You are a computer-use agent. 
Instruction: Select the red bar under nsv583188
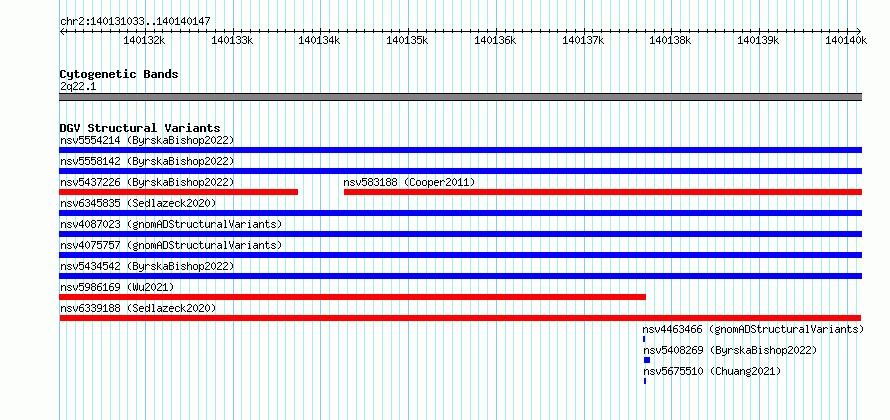point(603,192)
